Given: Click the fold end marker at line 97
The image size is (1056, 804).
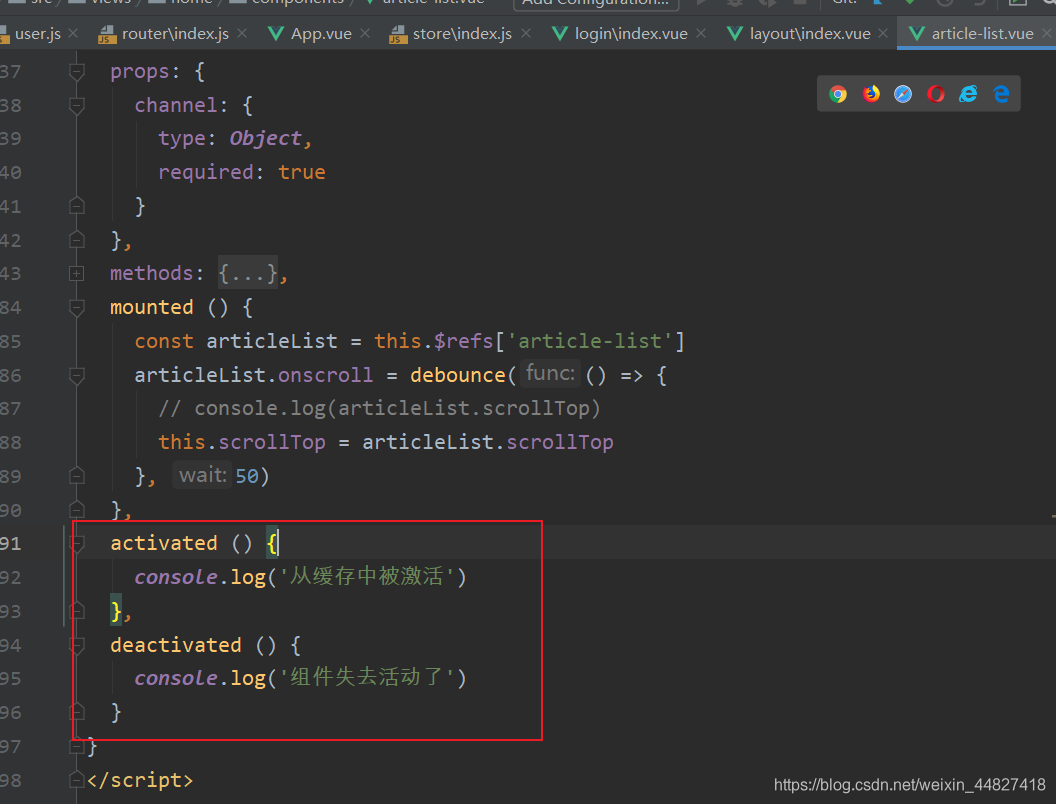Looking at the screenshot, I should (x=77, y=746).
